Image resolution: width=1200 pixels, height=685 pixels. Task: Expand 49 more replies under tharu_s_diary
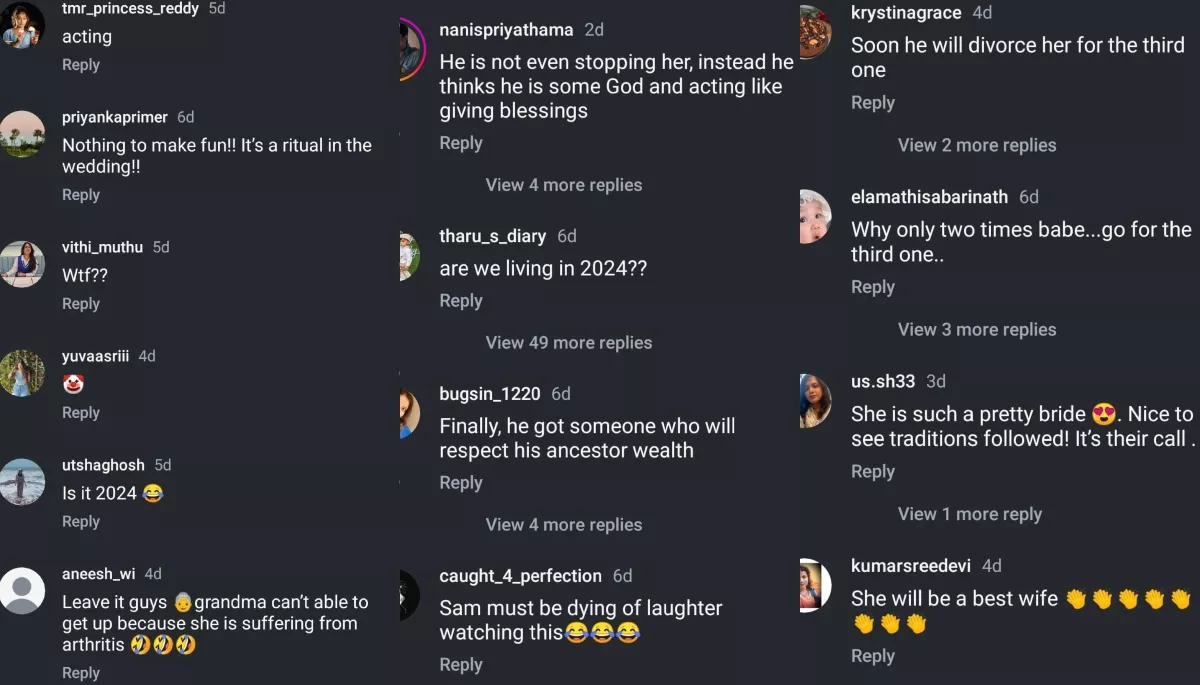pos(568,343)
